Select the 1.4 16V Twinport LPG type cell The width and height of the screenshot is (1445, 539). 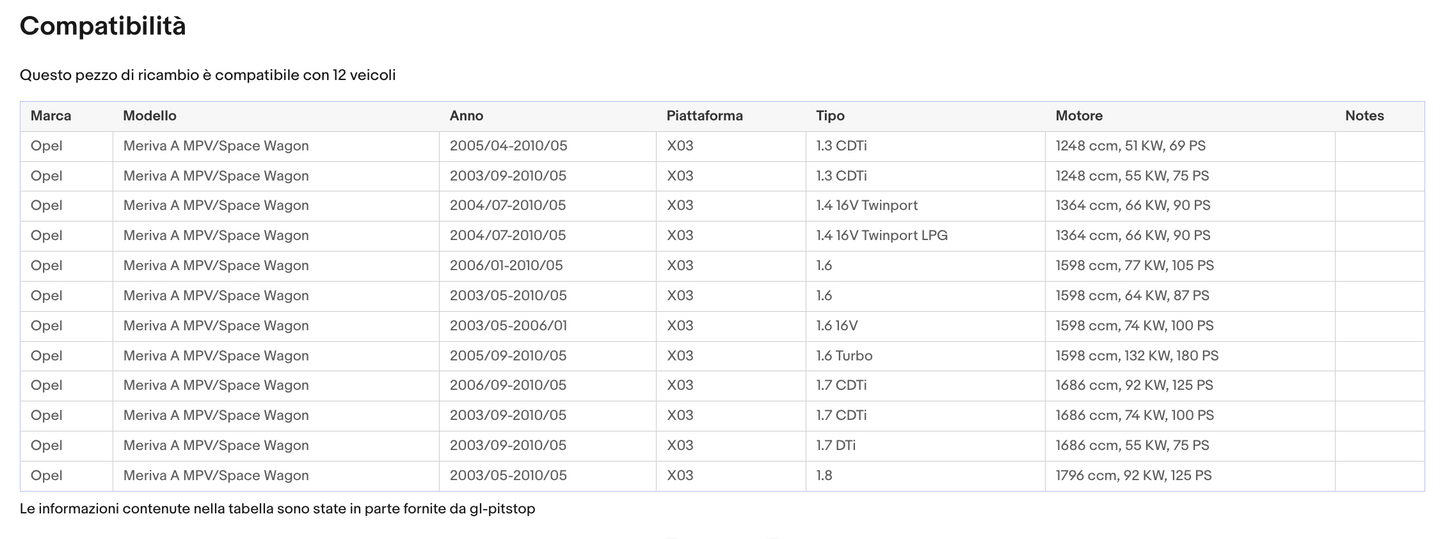881,236
